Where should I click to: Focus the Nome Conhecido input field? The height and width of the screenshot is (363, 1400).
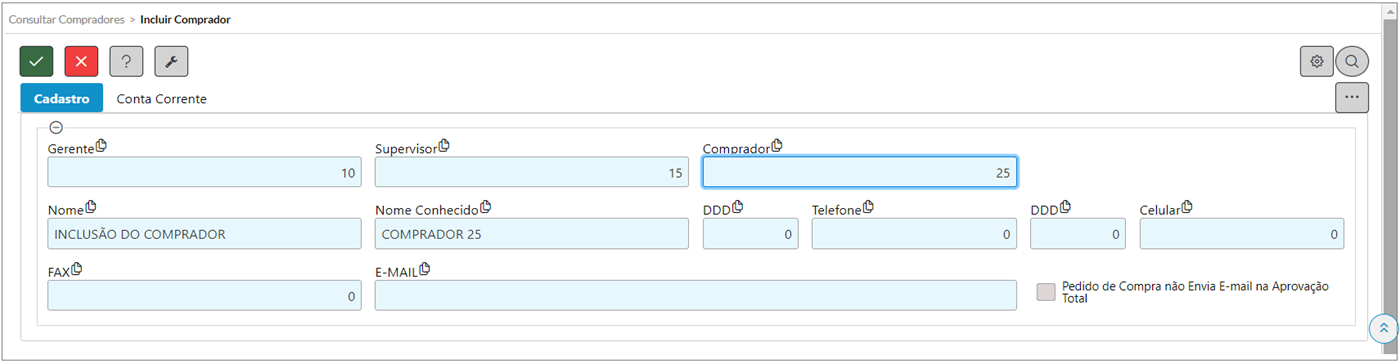click(532, 234)
